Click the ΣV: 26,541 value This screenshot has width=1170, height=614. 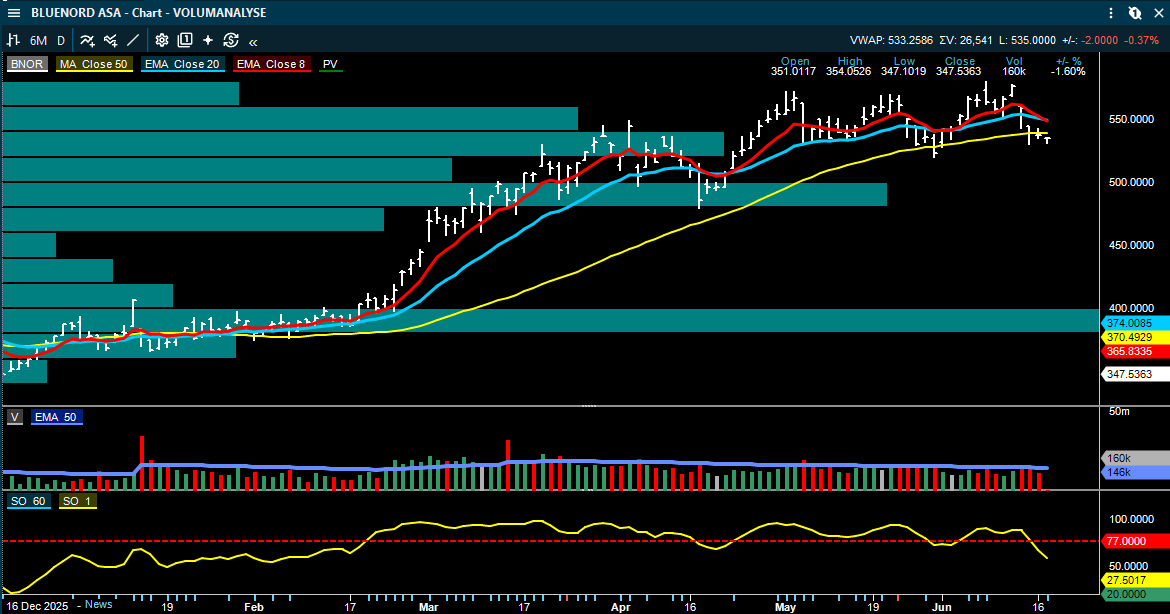[x=966, y=40]
